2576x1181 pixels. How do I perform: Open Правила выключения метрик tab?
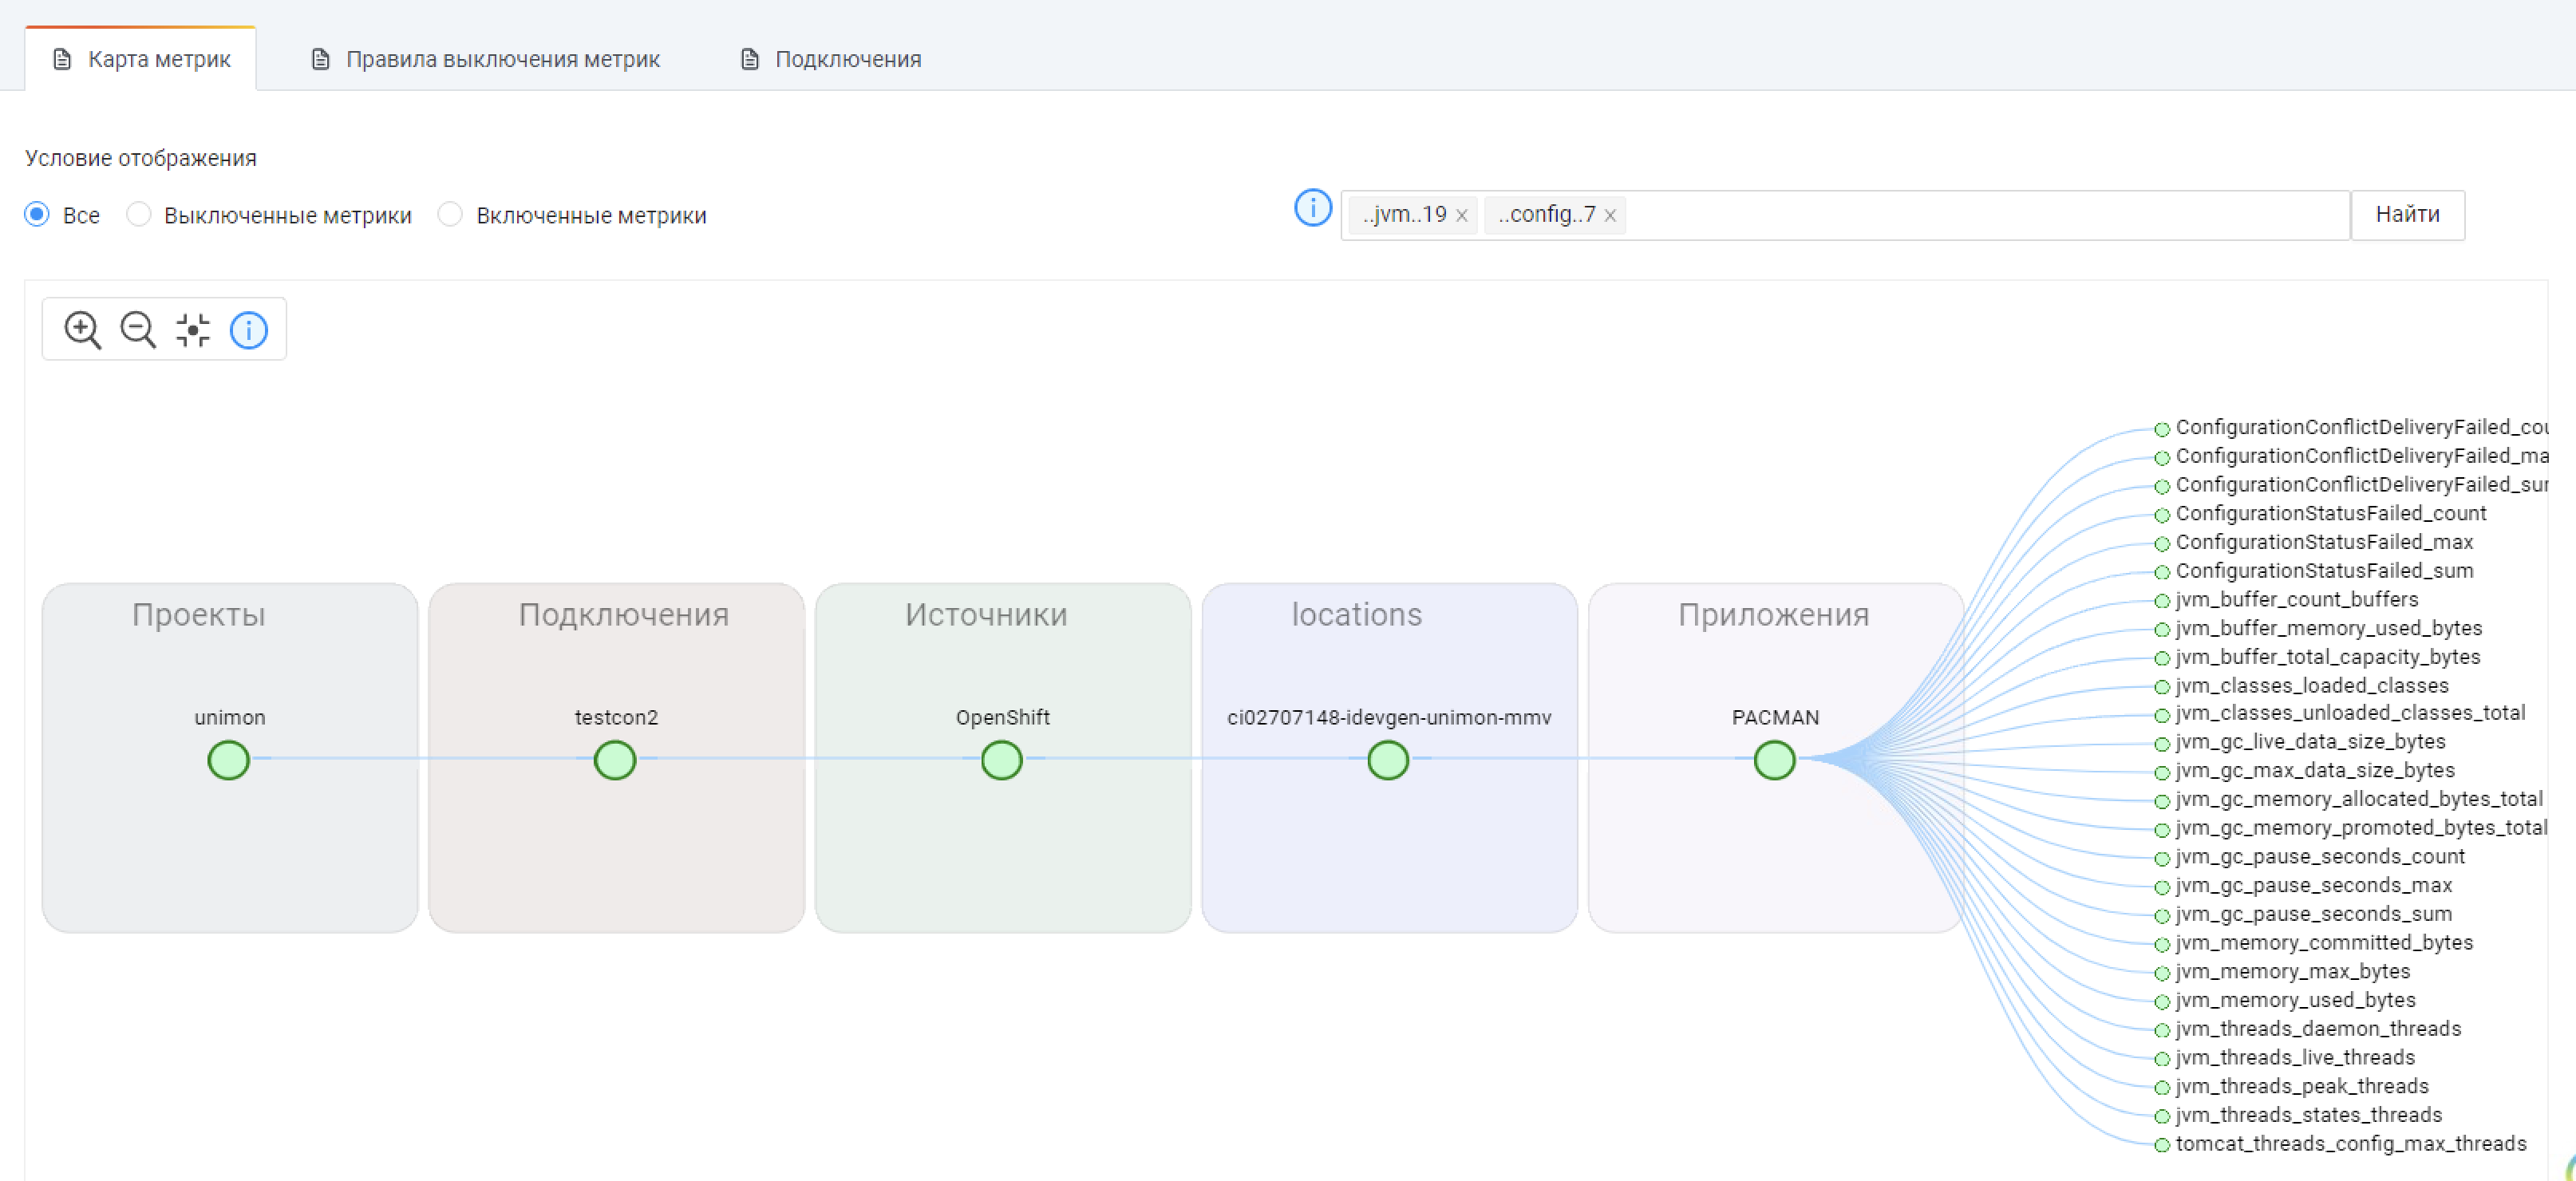click(x=485, y=60)
